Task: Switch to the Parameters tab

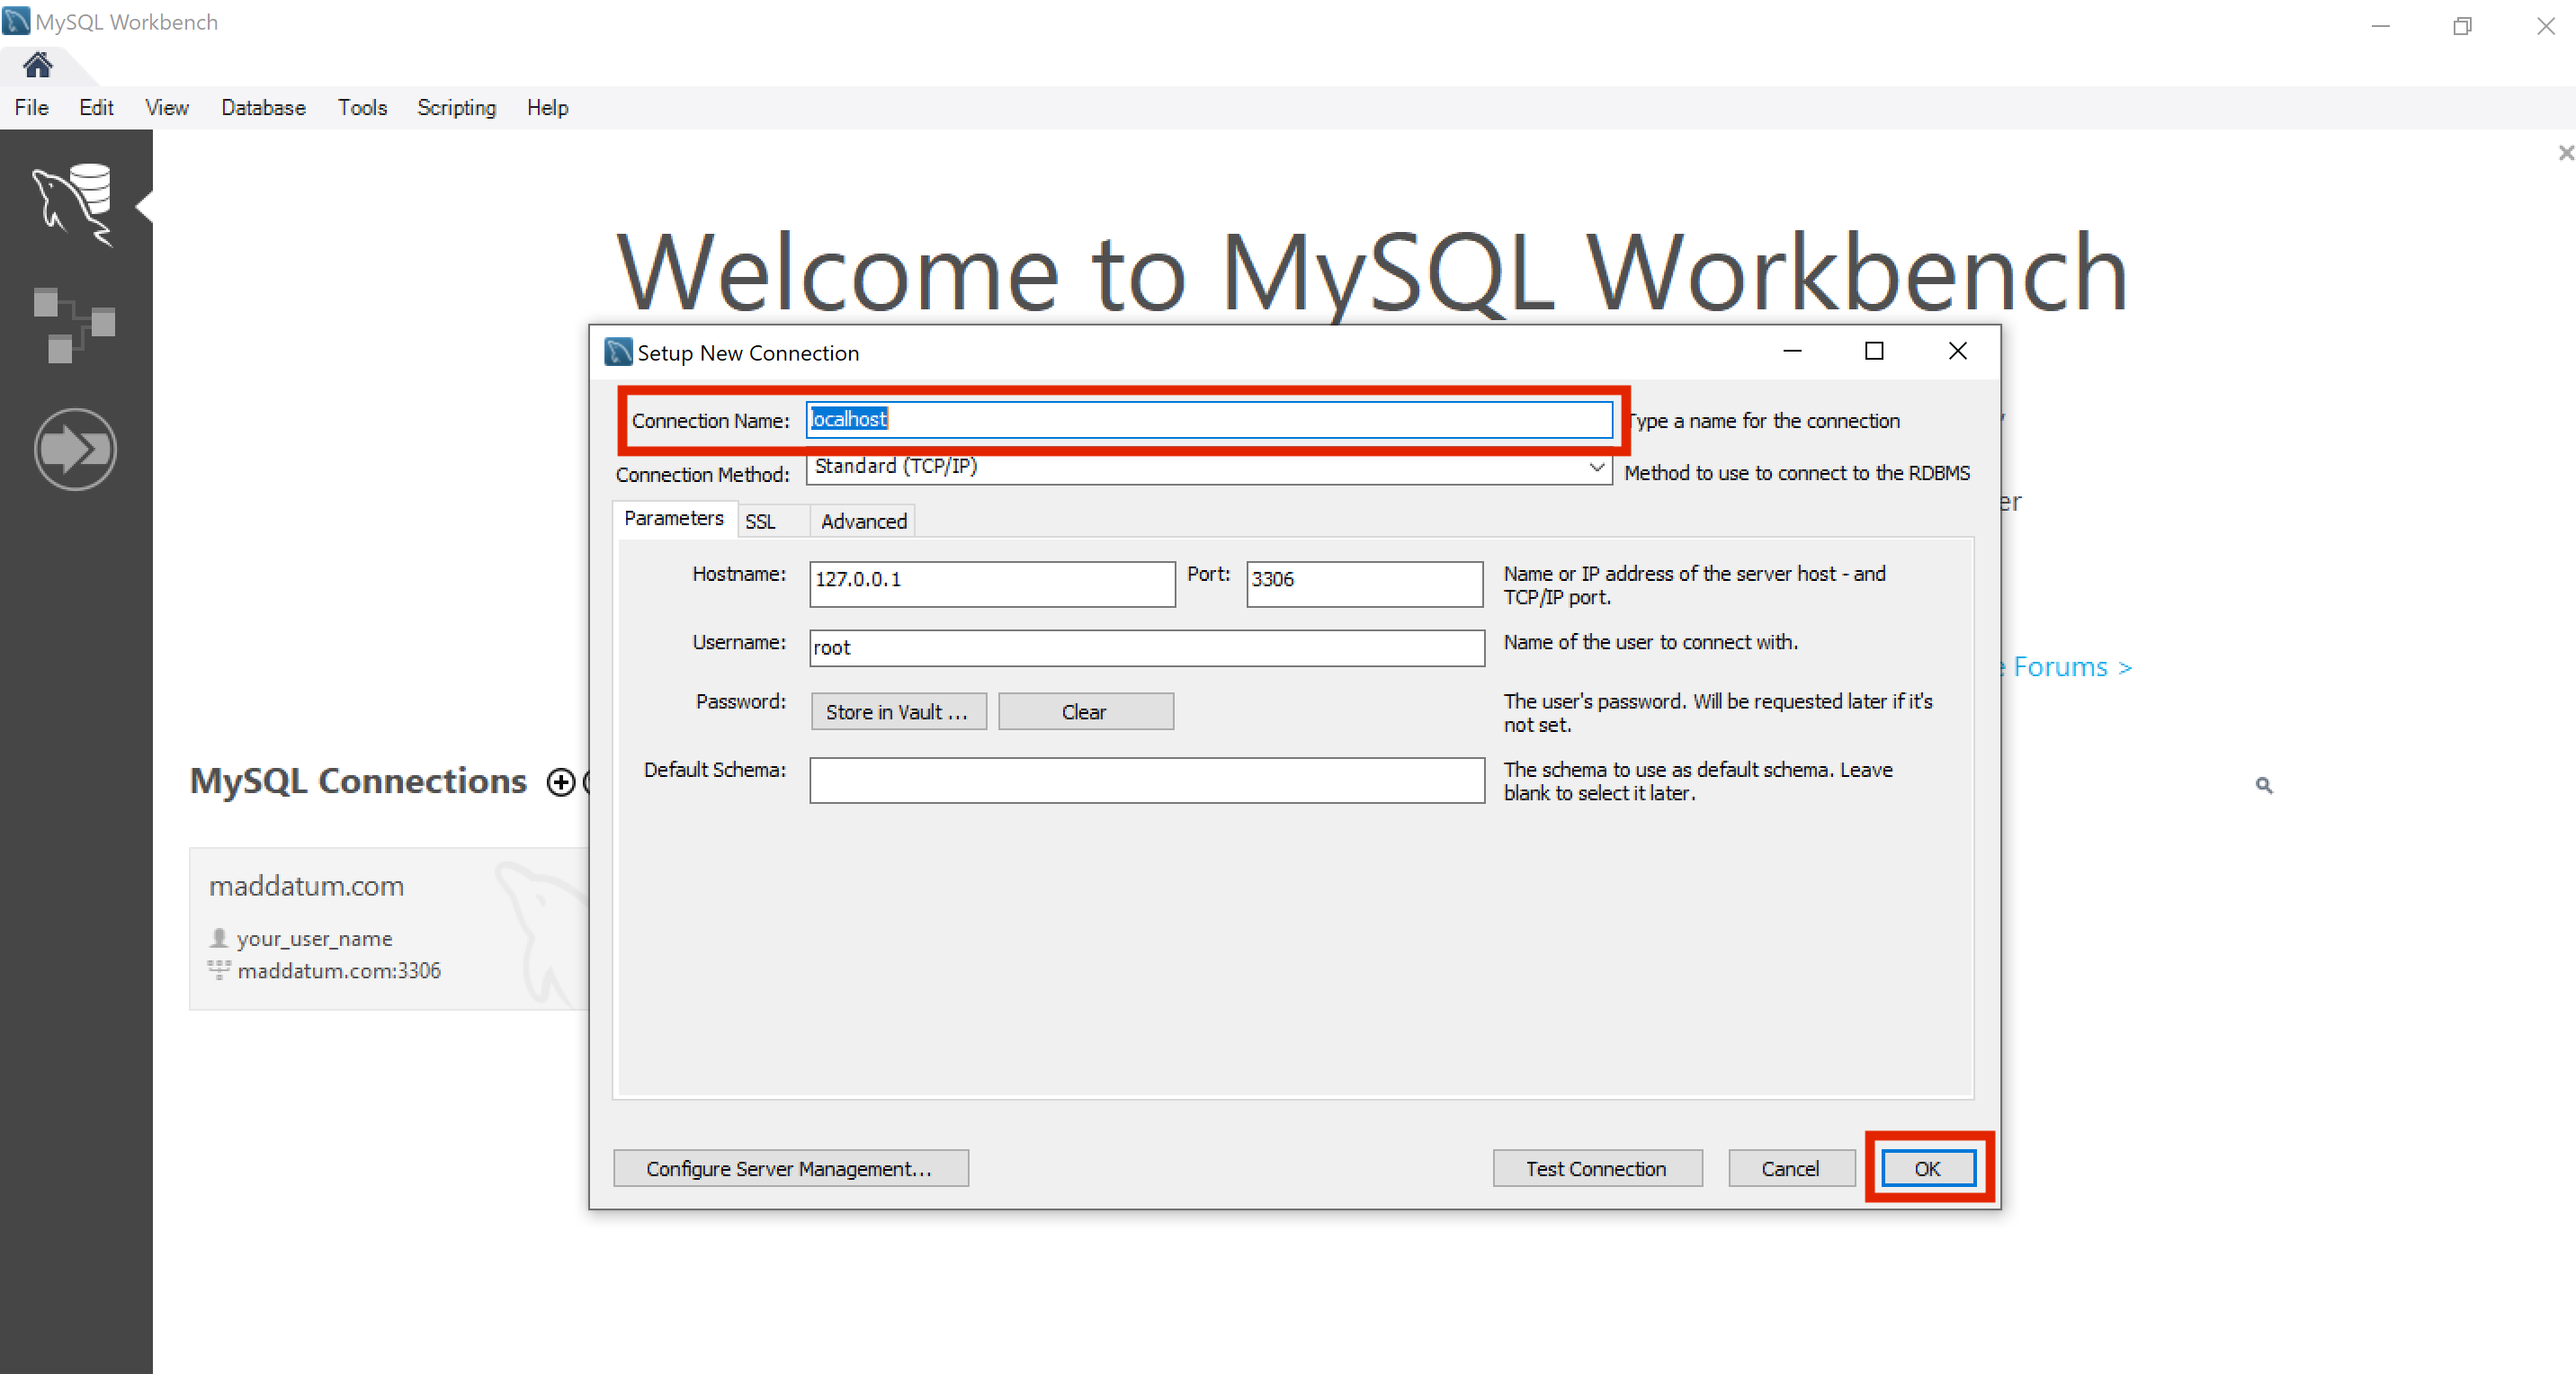Action: point(674,518)
